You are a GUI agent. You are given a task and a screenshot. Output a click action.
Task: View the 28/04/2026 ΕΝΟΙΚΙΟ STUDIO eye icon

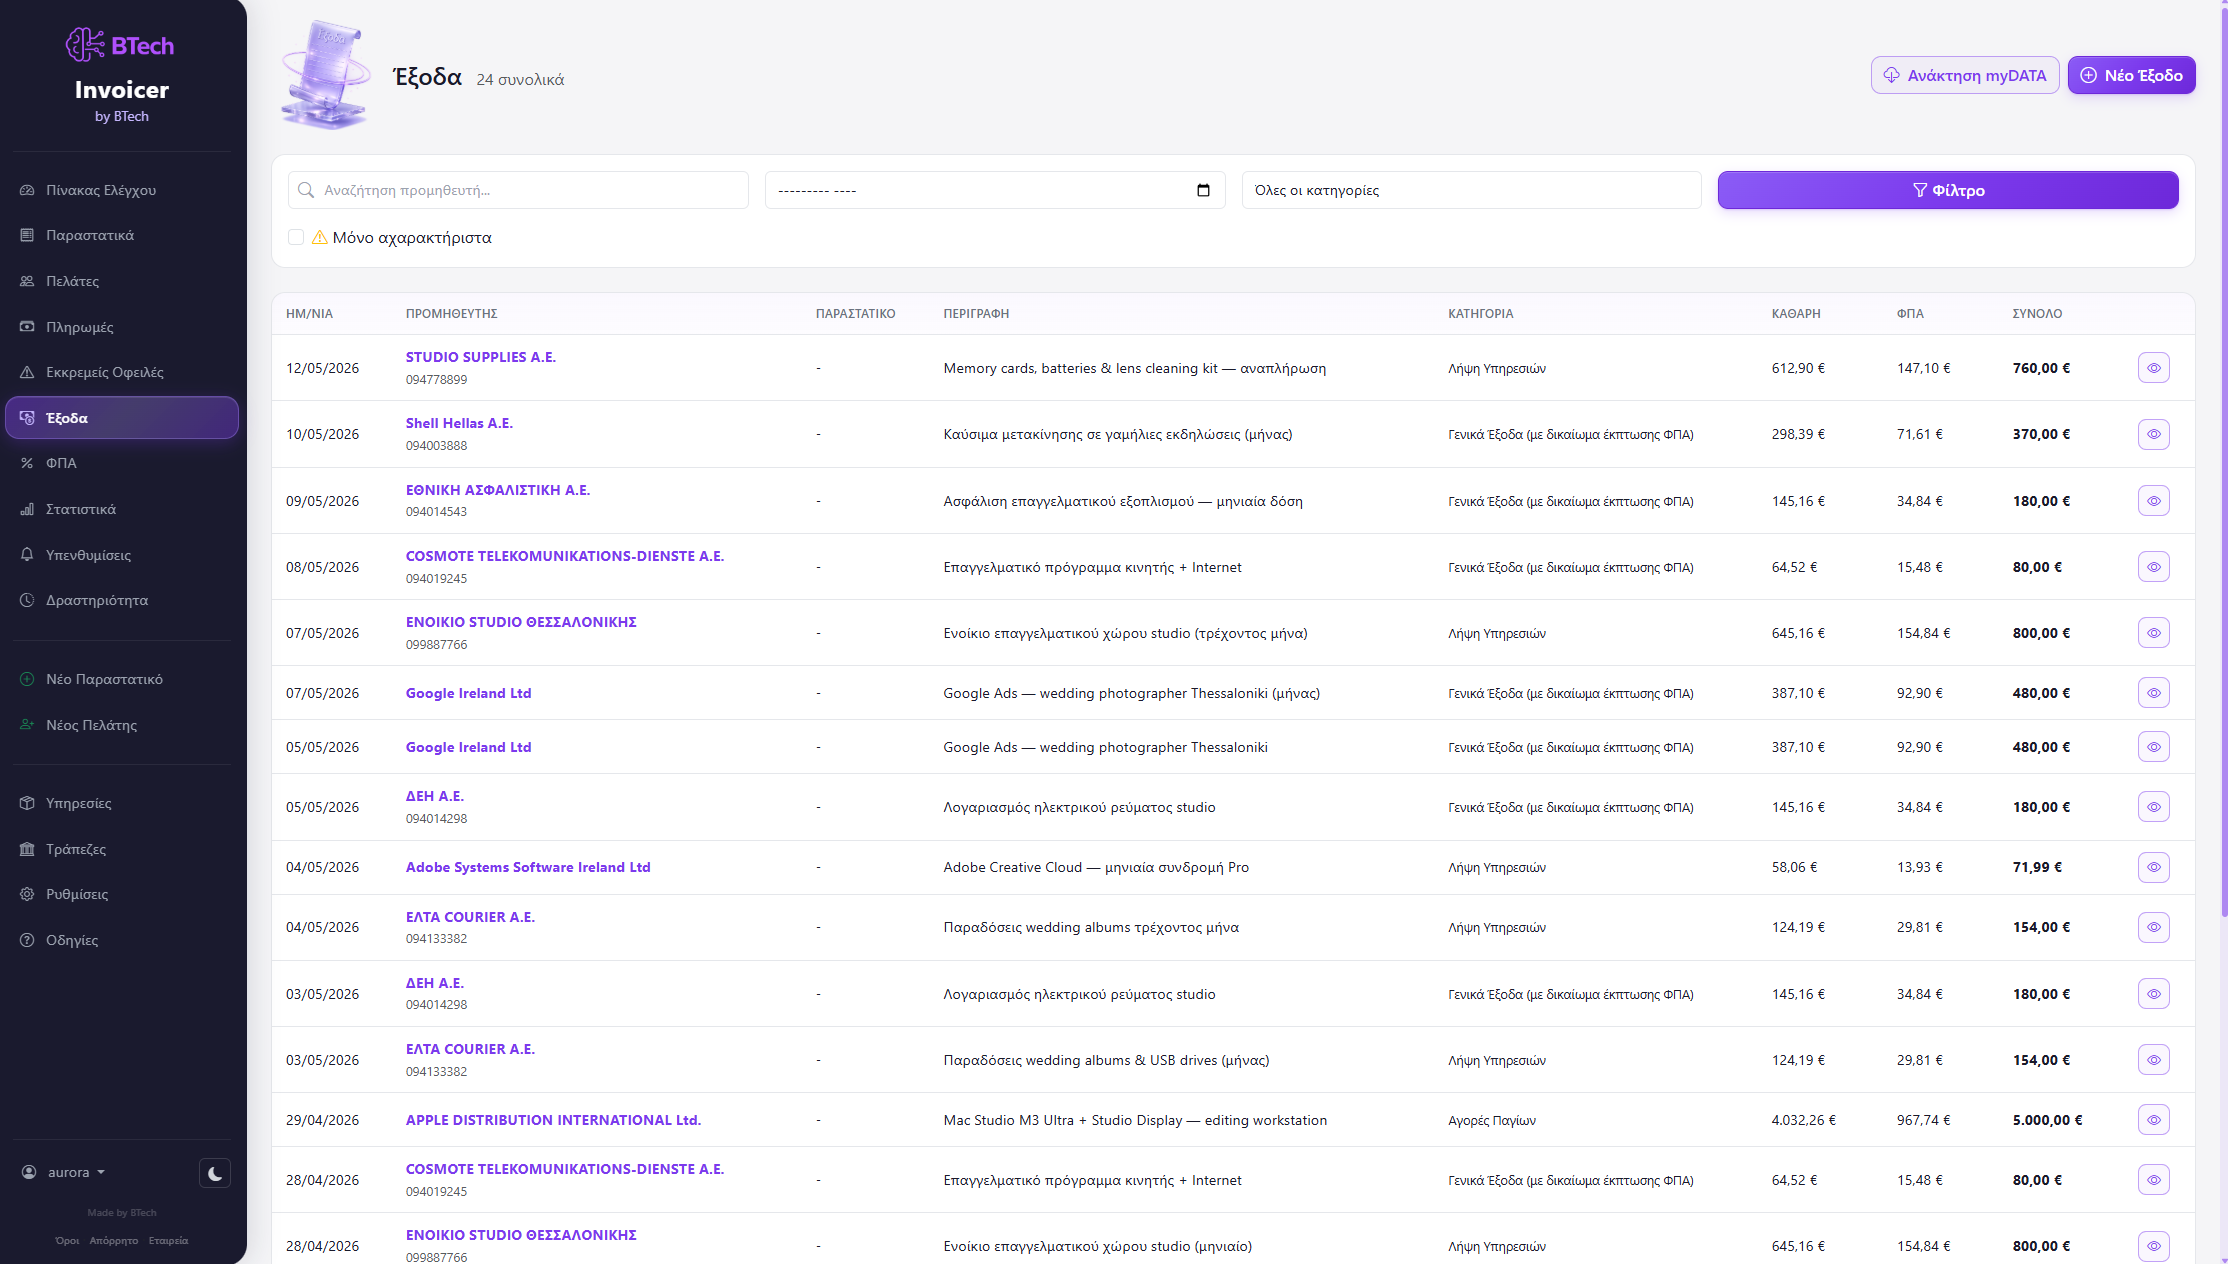(x=2154, y=1246)
